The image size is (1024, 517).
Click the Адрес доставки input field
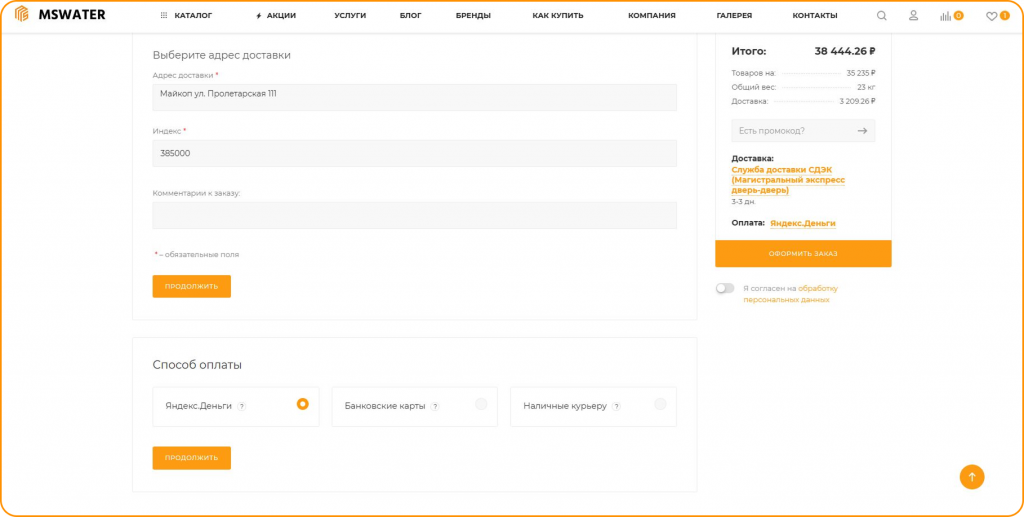(415, 97)
